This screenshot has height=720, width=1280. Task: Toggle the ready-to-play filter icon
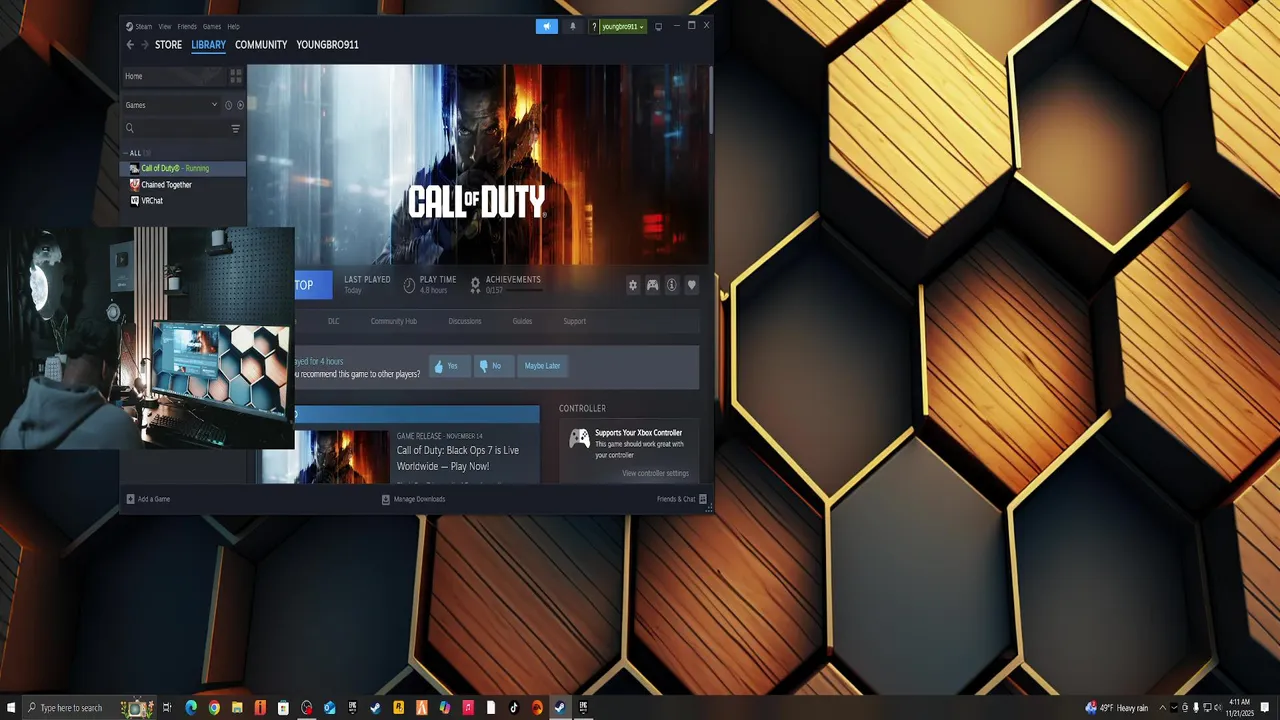pos(240,105)
